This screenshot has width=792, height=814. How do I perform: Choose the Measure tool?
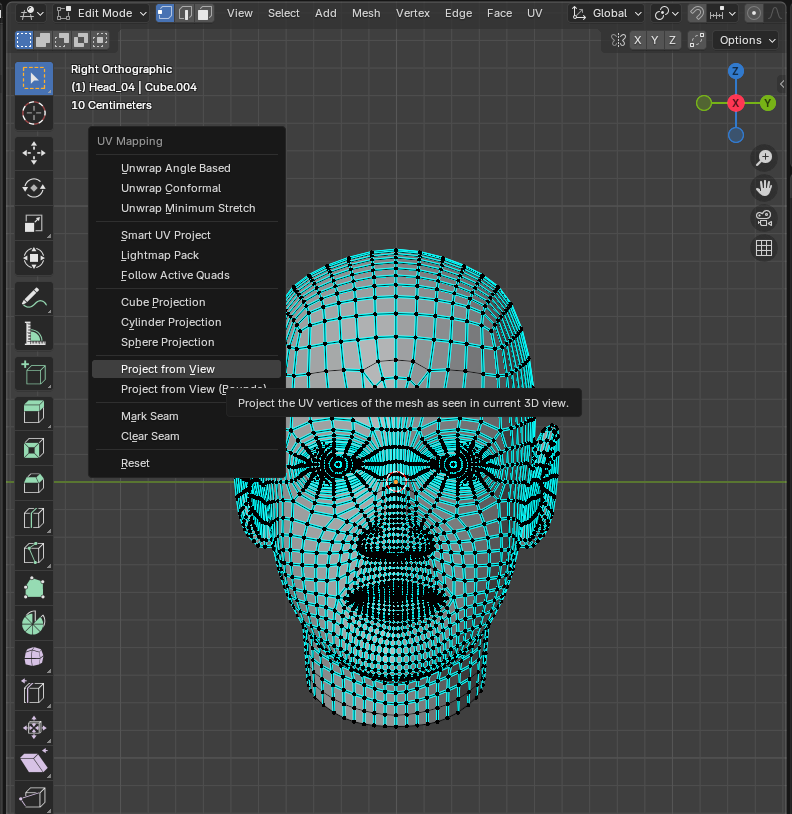(34, 334)
